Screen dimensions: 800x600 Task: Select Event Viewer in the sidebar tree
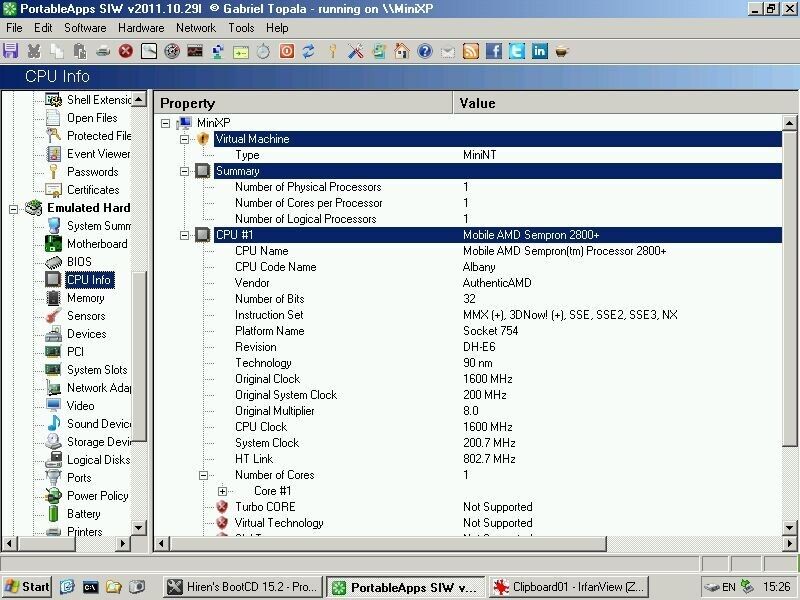(98, 154)
